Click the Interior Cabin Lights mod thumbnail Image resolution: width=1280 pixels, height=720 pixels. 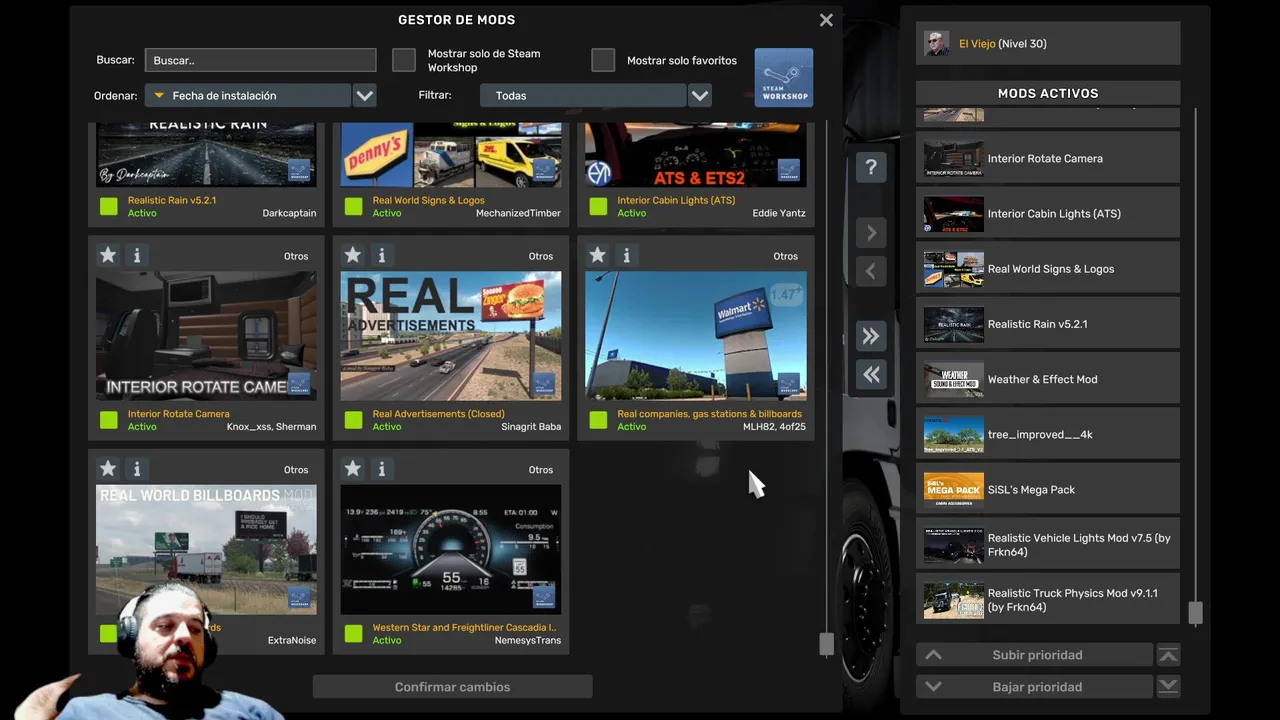(x=696, y=154)
